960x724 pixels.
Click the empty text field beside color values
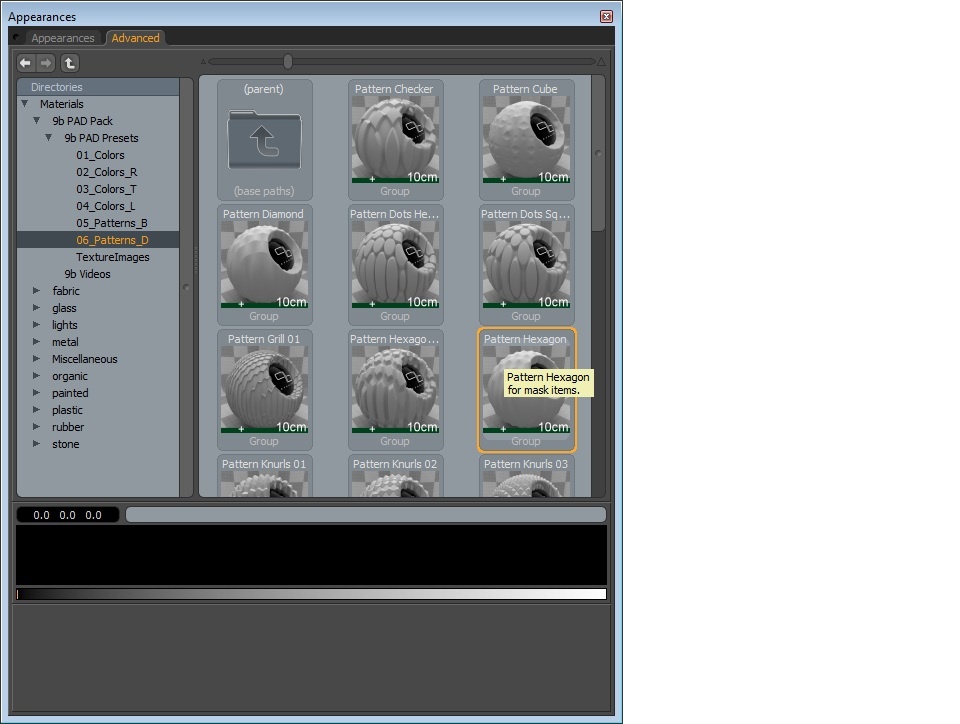(366, 515)
